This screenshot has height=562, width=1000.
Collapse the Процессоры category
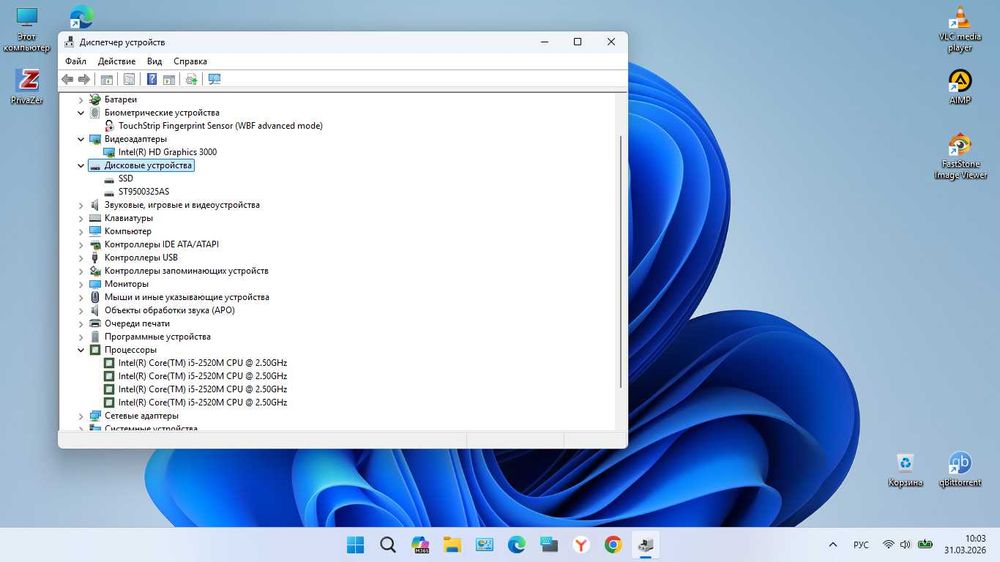pyautogui.click(x=81, y=350)
